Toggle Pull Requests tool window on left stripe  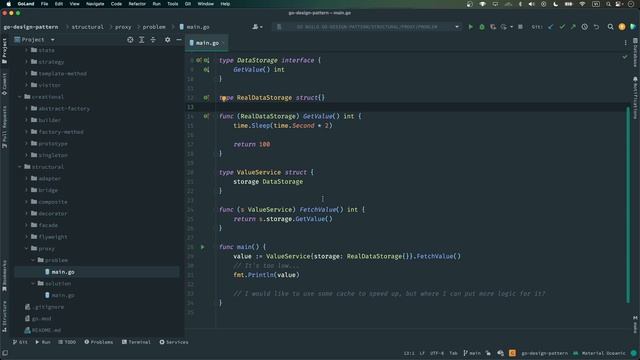point(4,127)
